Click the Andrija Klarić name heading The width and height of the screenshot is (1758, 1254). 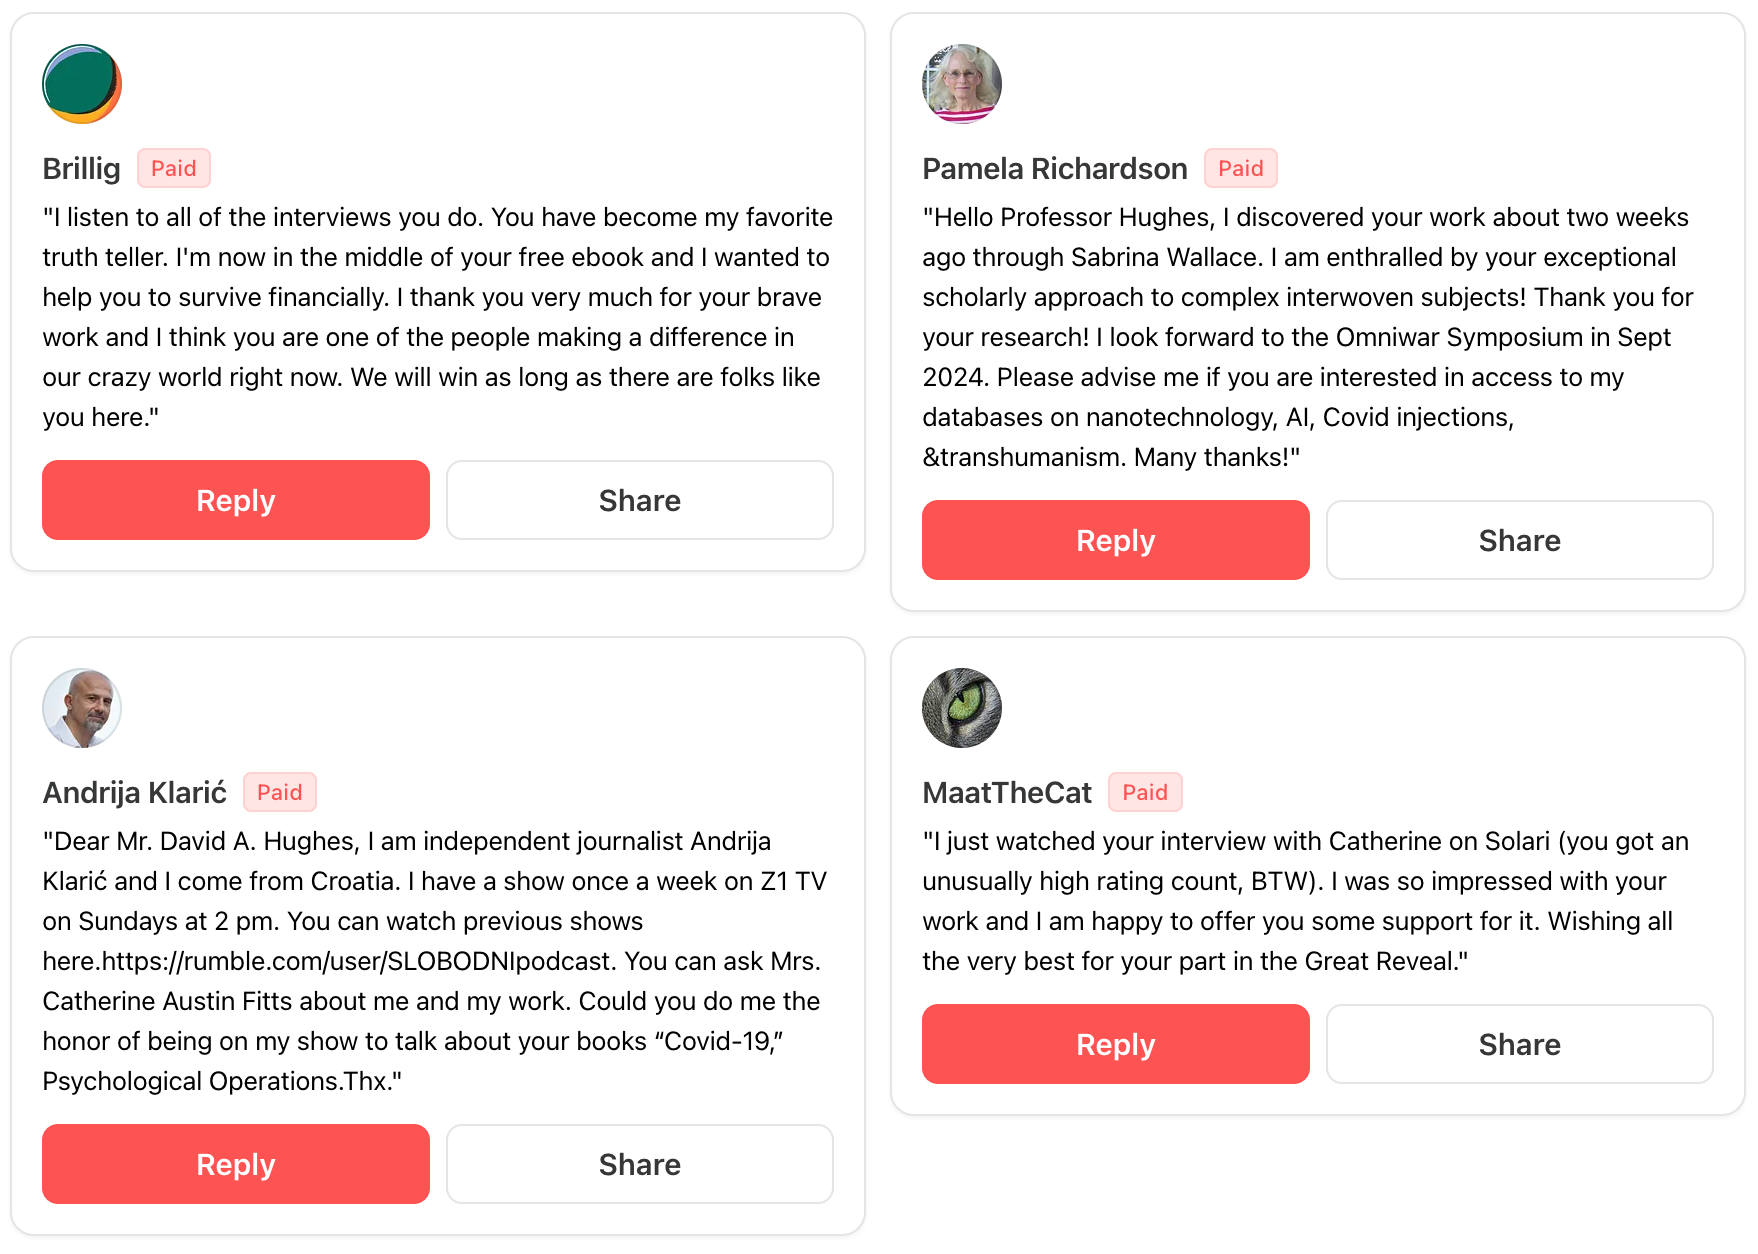click(135, 793)
